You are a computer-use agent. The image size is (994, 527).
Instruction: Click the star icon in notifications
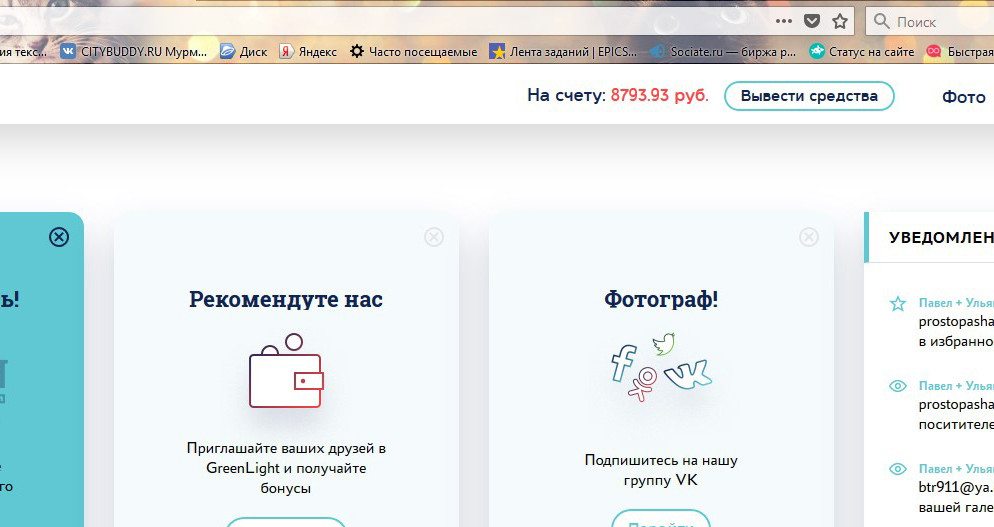coord(898,304)
